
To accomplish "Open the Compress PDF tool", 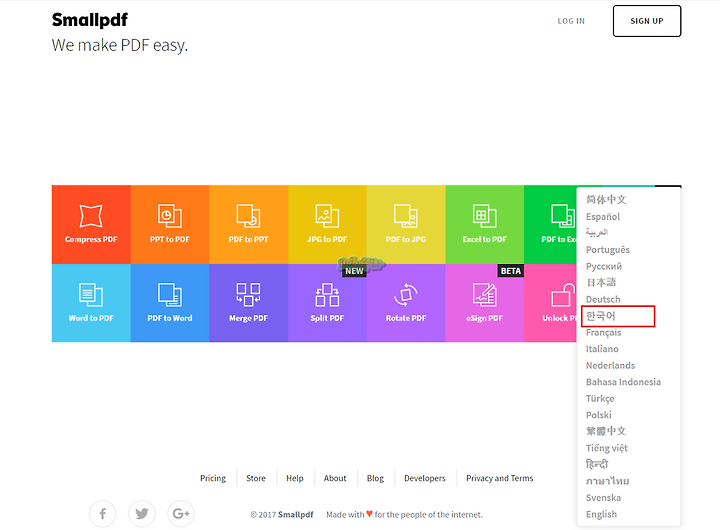I will click(x=91, y=224).
